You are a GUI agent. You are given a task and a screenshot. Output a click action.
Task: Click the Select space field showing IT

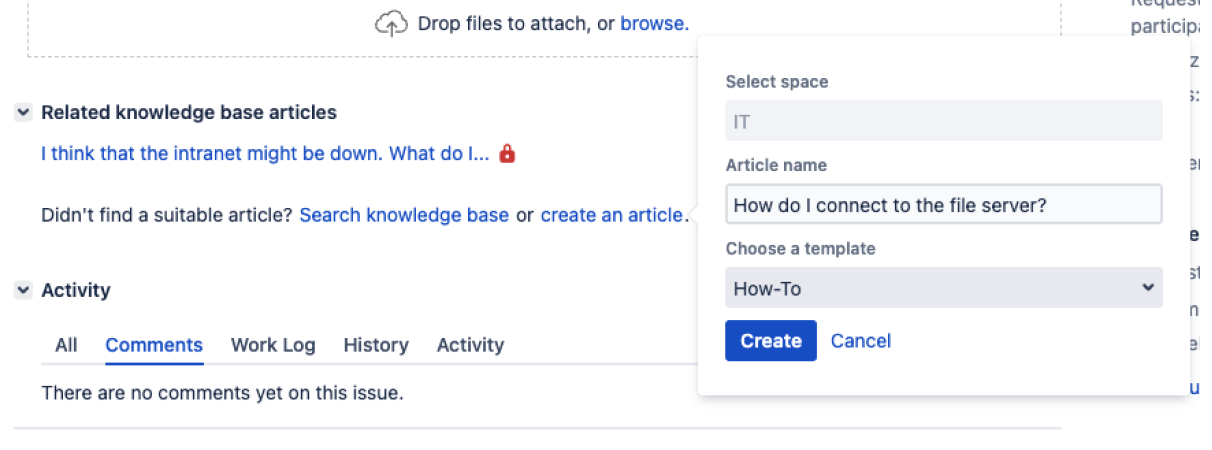point(943,121)
